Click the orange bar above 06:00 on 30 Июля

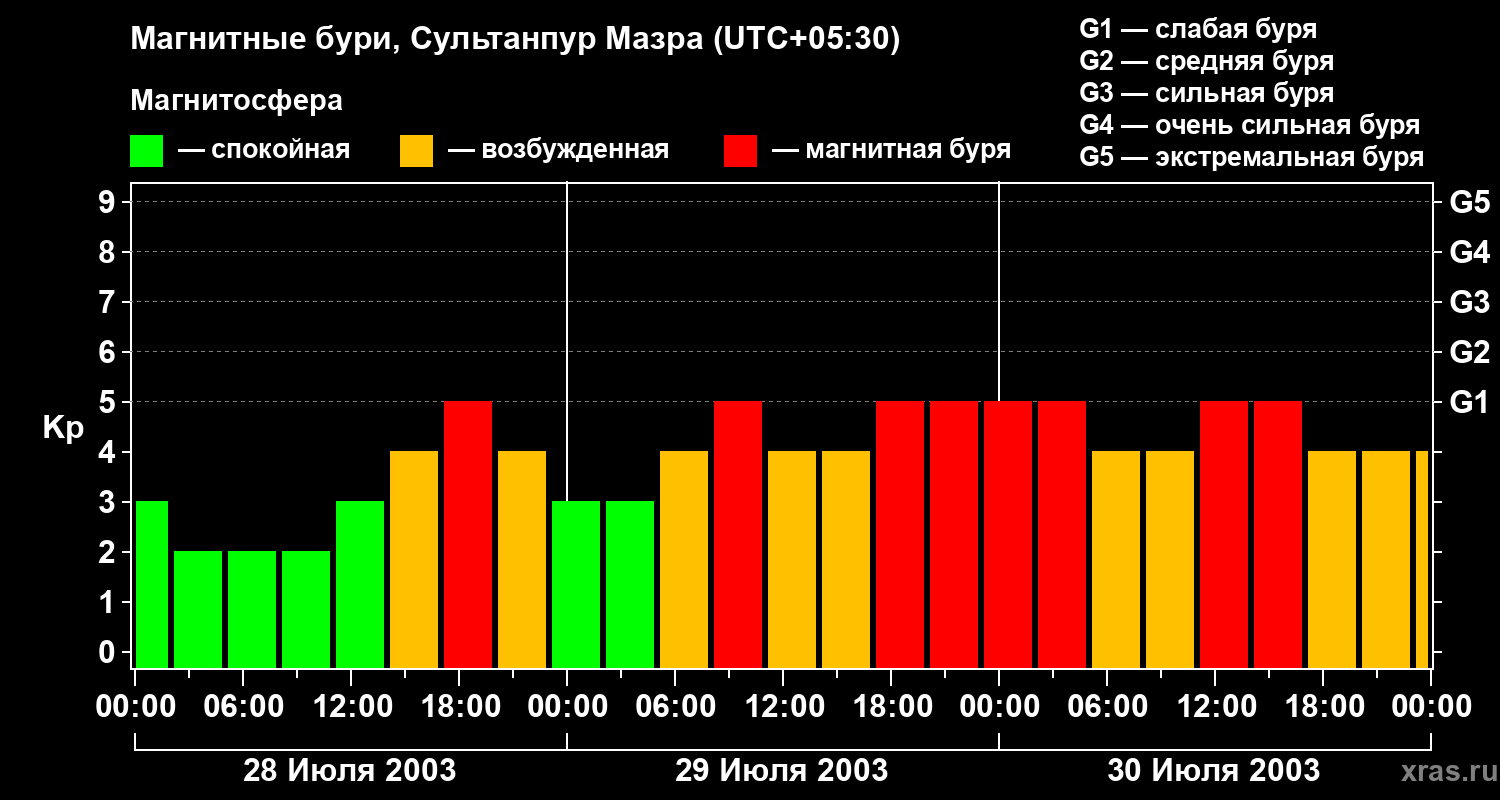click(x=1116, y=560)
